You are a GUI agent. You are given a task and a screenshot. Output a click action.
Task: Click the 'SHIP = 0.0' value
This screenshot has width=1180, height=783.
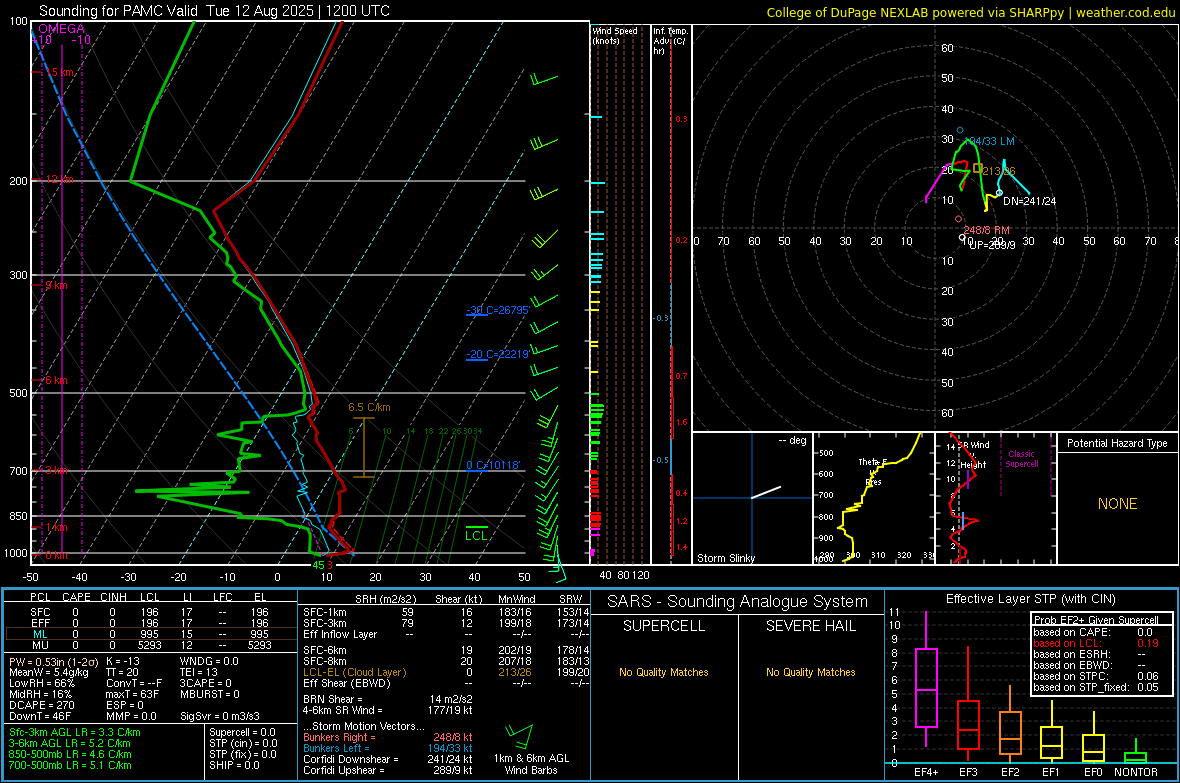(234, 765)
